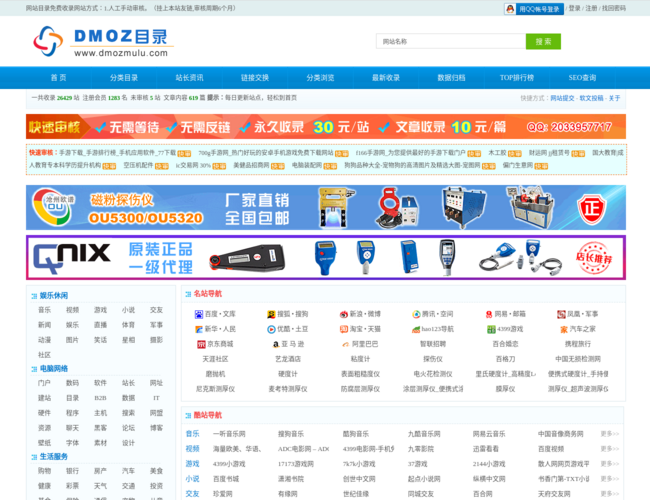Focus the 网站名称 search field
Screen dimensions: 650x500
[451, 41]
